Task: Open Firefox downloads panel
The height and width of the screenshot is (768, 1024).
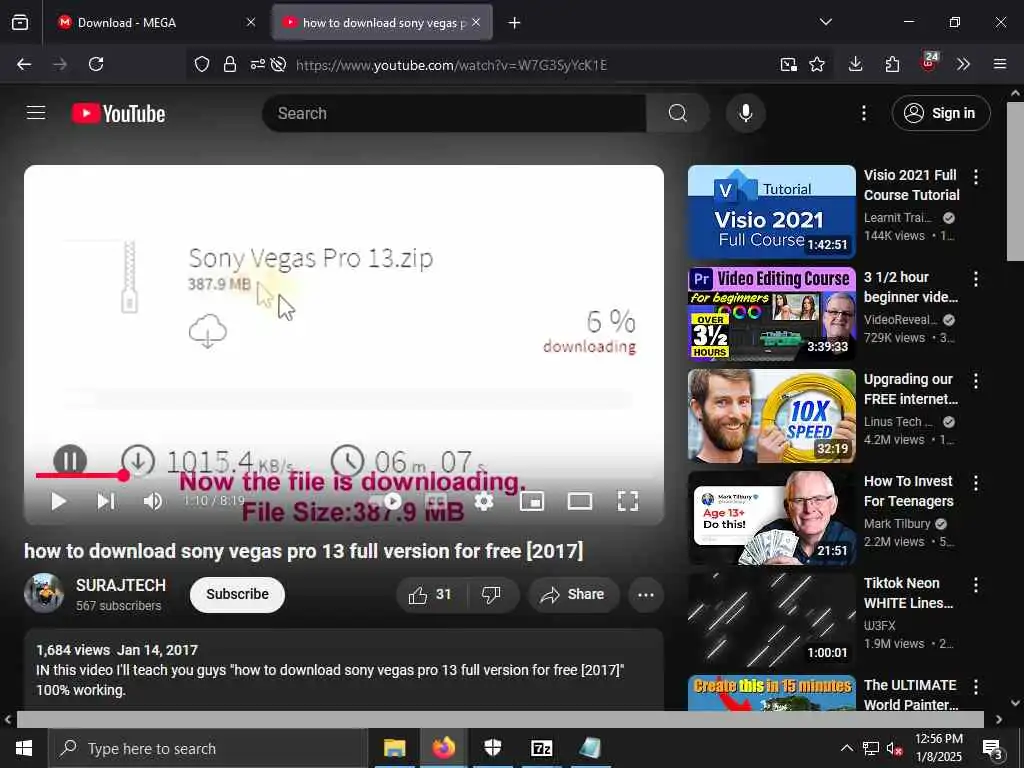Action: pos(856,64)
